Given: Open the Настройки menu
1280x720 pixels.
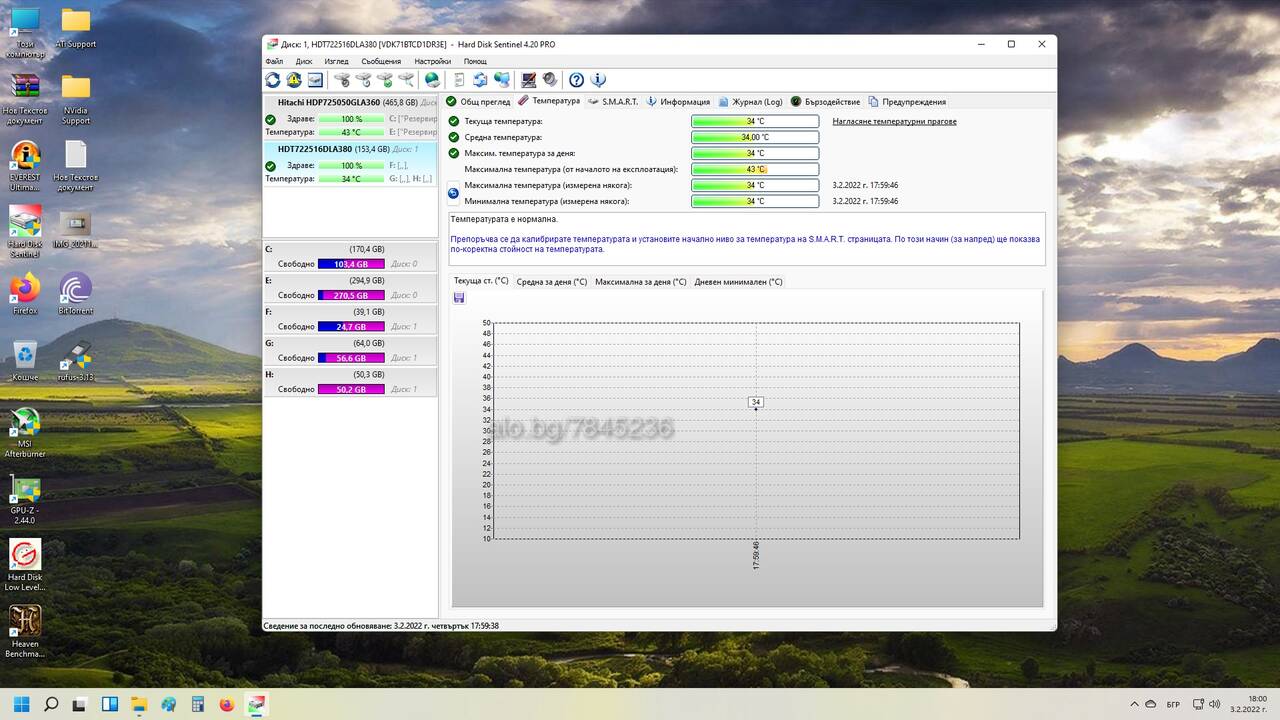Looking at the screenshot, I should 433,61.
